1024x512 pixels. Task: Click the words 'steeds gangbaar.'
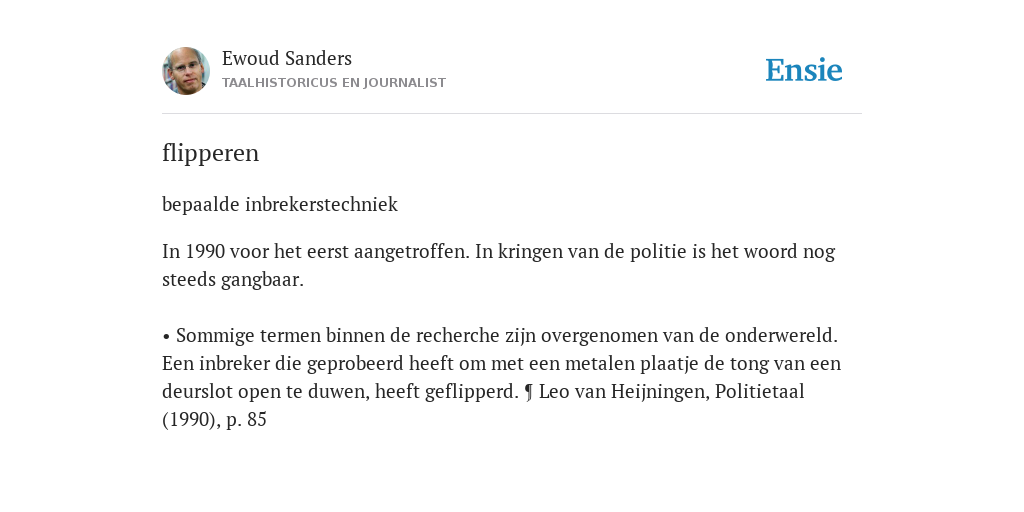click(232, 280)
